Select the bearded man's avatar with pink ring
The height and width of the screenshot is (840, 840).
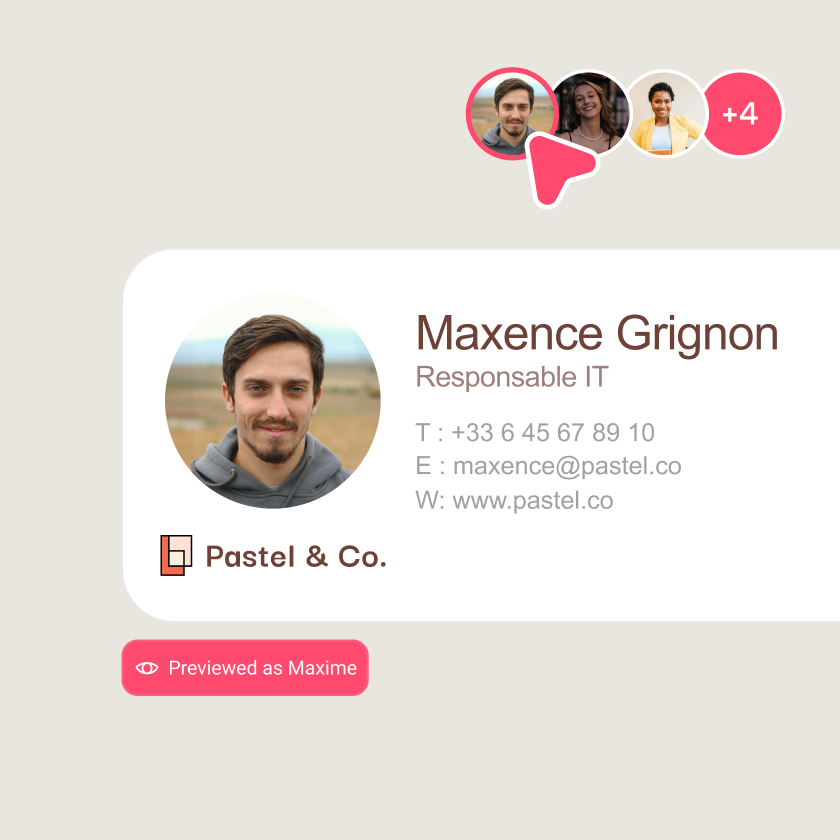pos(512,114)
